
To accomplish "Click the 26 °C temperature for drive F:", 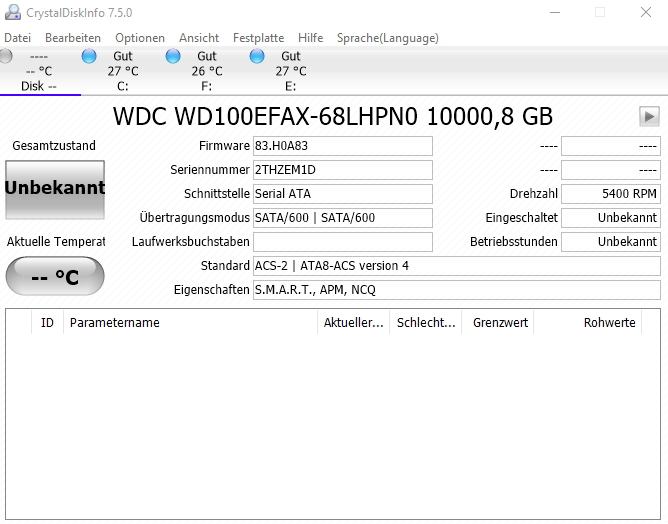I will coord(207,71).
